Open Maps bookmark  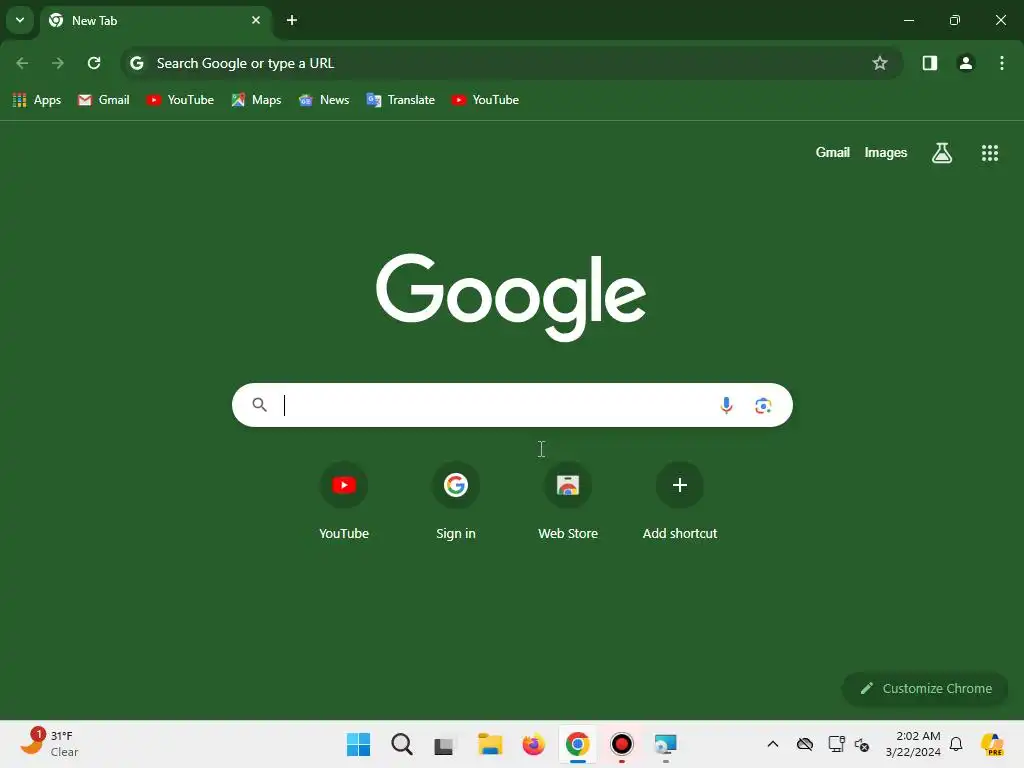pos(257,100)
